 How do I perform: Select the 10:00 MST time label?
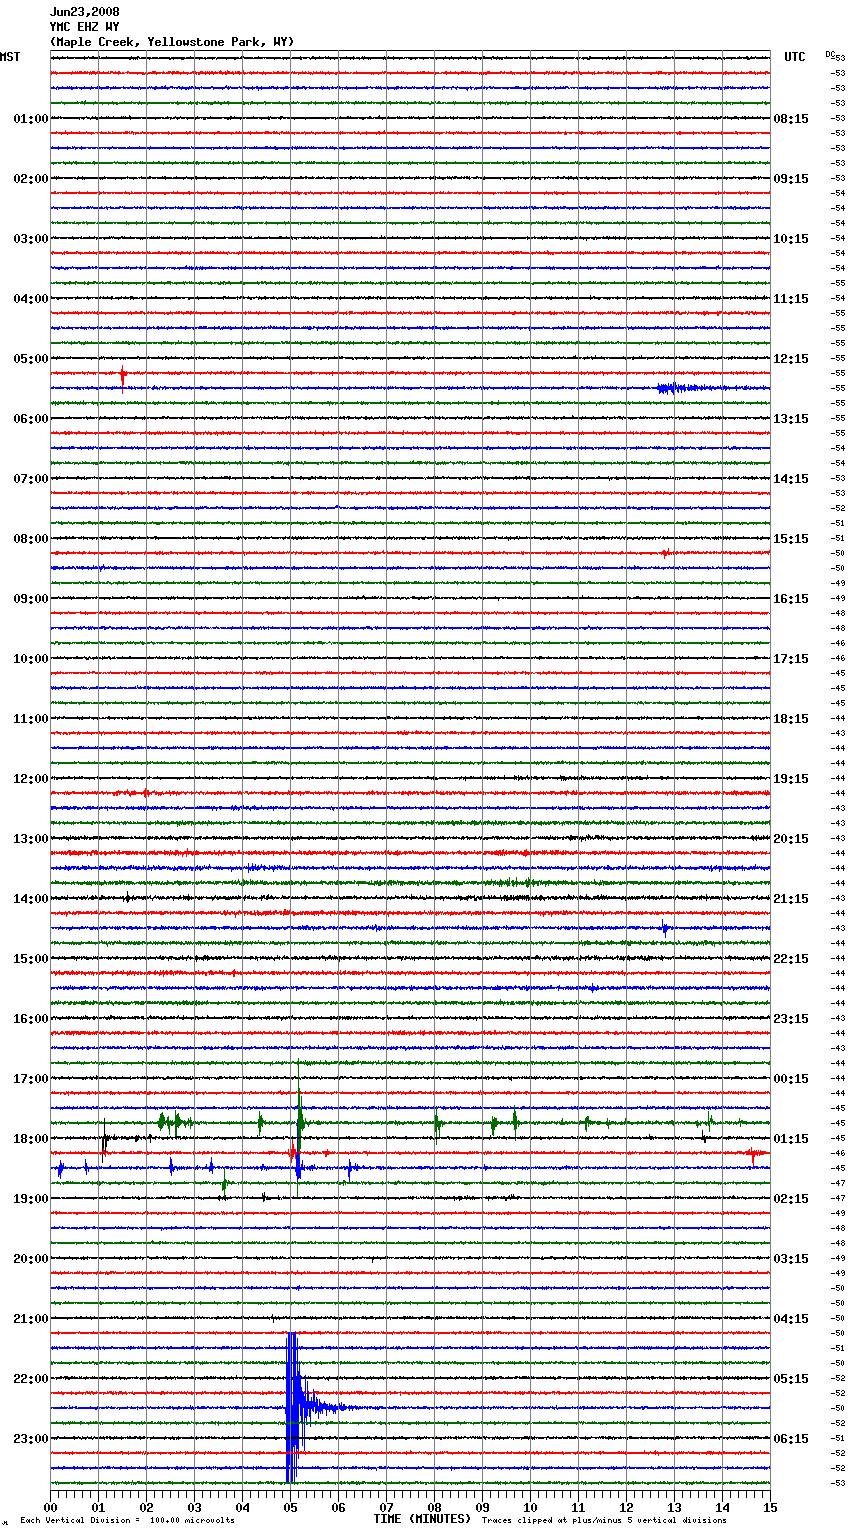pos(31,659)
